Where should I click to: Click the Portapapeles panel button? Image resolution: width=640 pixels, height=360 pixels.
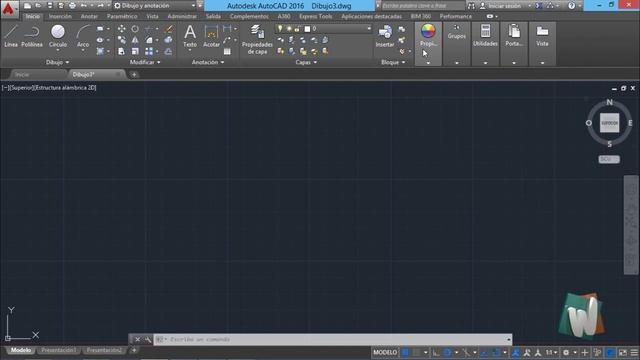514,43
